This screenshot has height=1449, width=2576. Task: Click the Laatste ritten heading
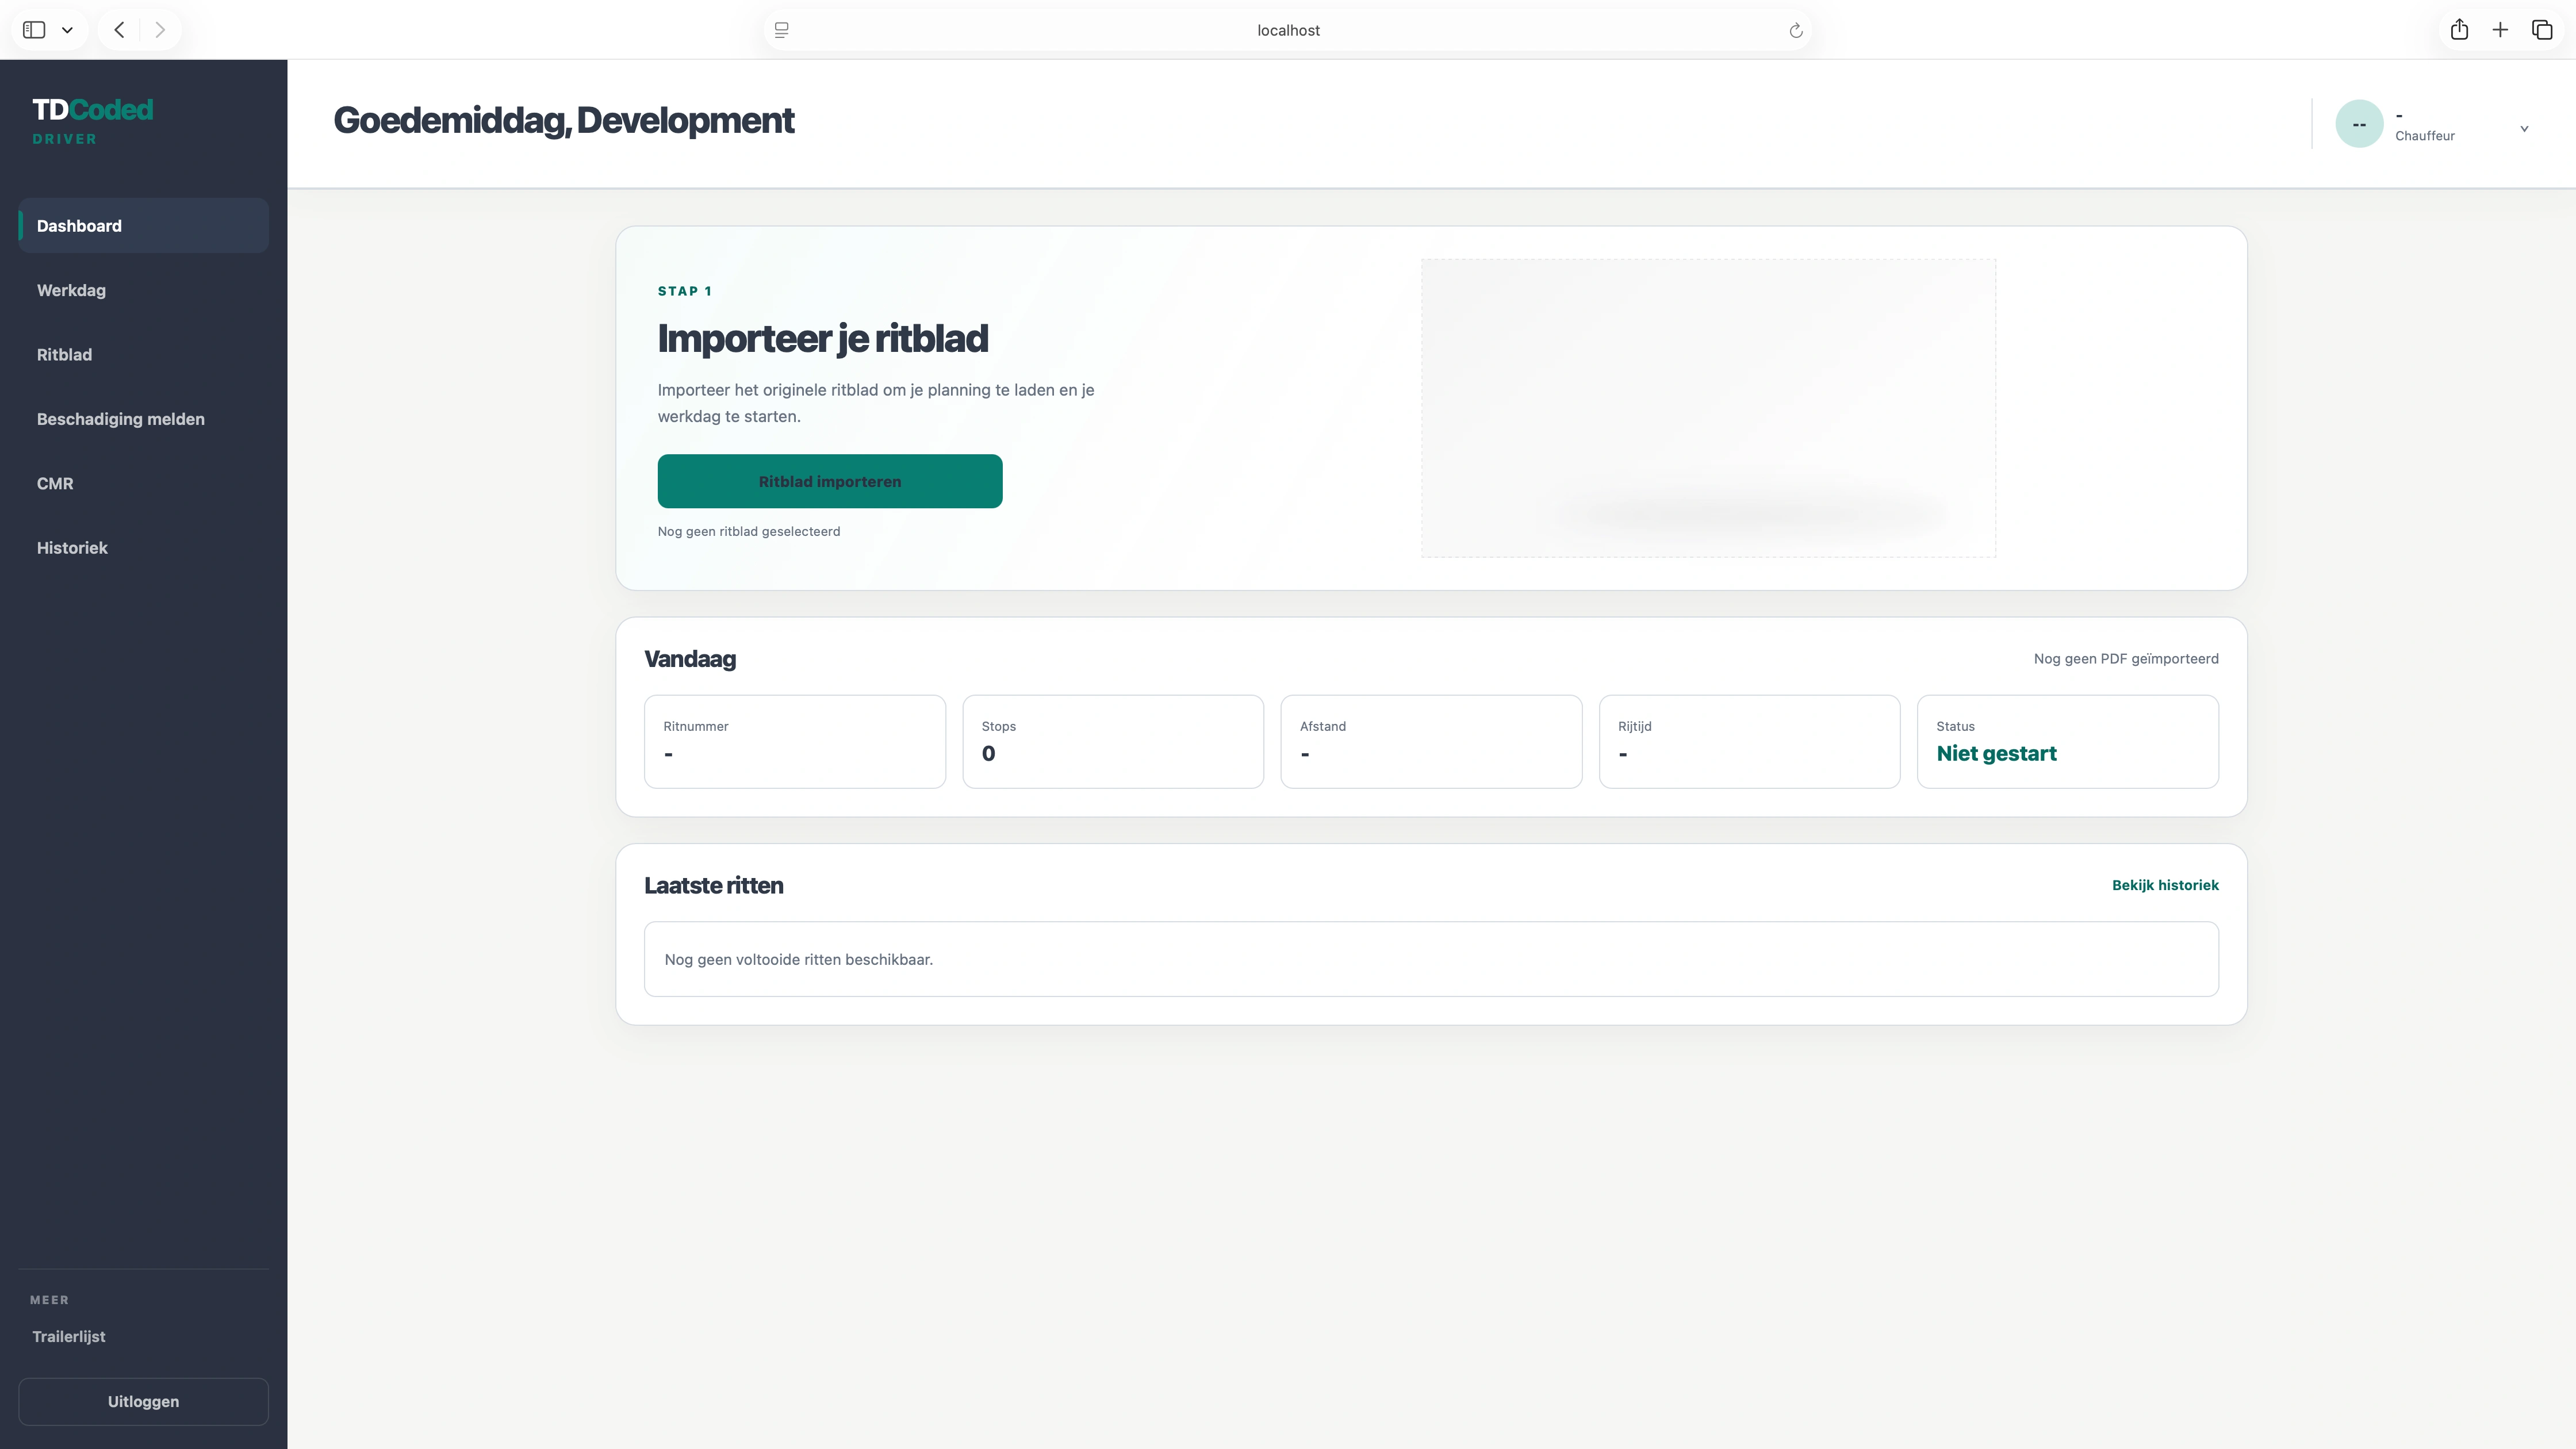[x=714, y=886]
